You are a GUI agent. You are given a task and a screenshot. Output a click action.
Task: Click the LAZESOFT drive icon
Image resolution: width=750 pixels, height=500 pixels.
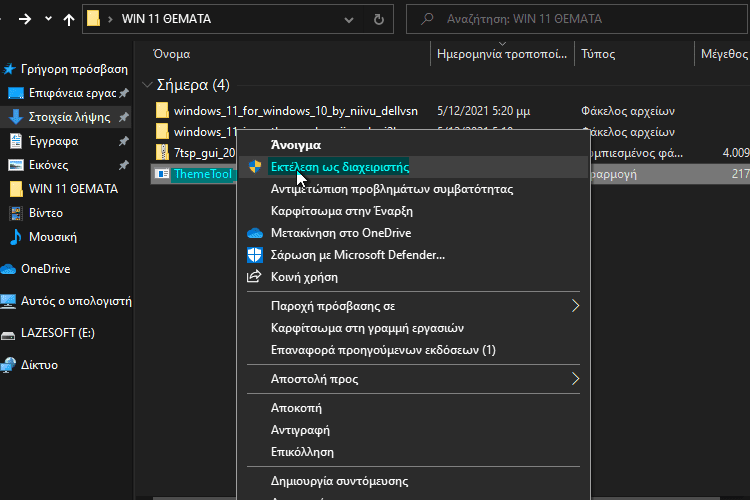point(8,334)
